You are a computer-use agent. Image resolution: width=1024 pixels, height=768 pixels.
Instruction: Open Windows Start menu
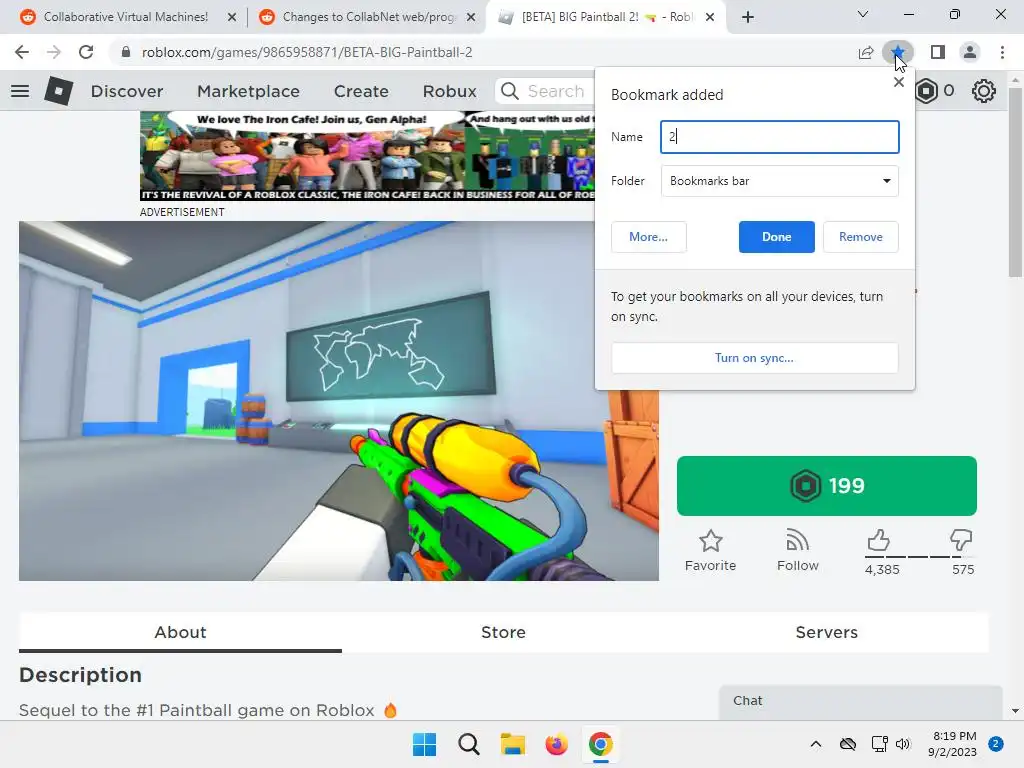[x=424, y=744]
